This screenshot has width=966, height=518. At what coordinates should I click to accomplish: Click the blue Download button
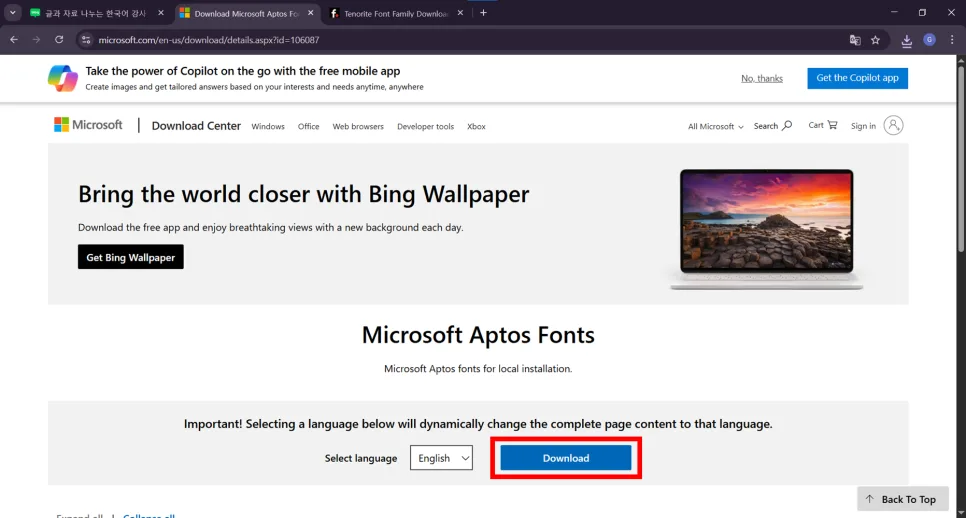tap(566, 458)
